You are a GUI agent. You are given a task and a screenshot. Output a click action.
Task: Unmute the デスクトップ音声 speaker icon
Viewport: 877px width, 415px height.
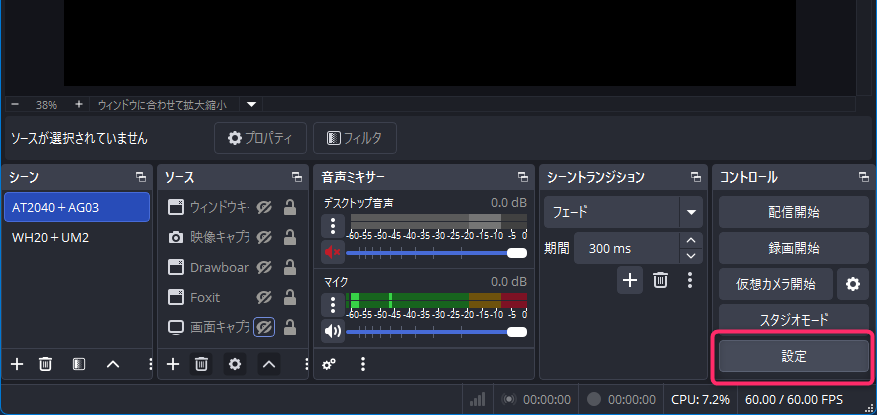tap(333, 252)
